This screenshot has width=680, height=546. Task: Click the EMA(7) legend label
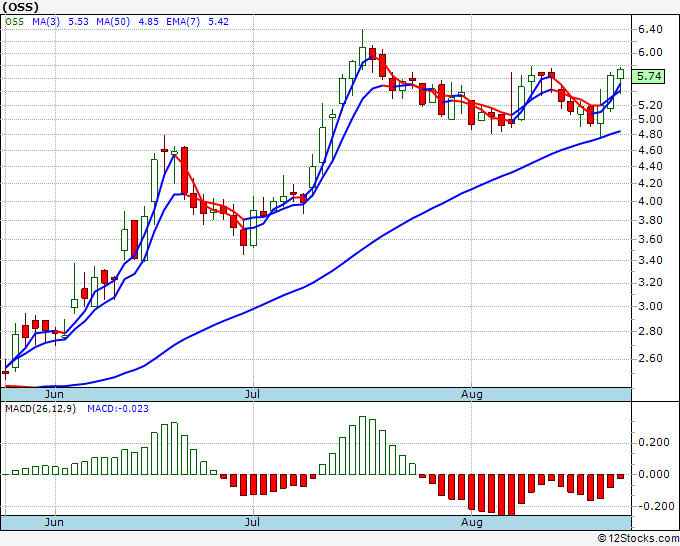183,22
